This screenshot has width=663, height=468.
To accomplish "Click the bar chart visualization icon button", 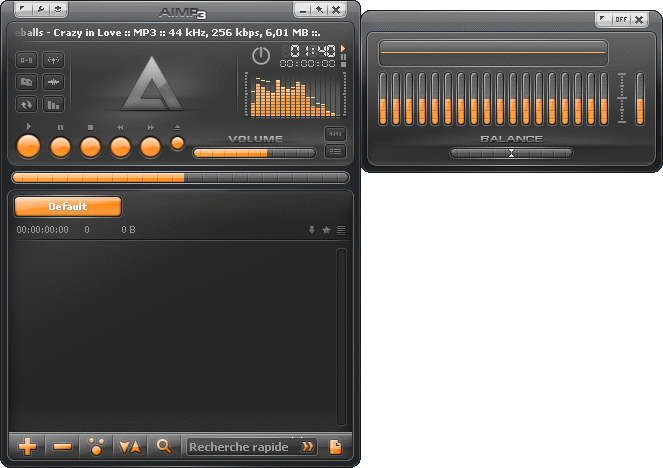I will point(53,104).
